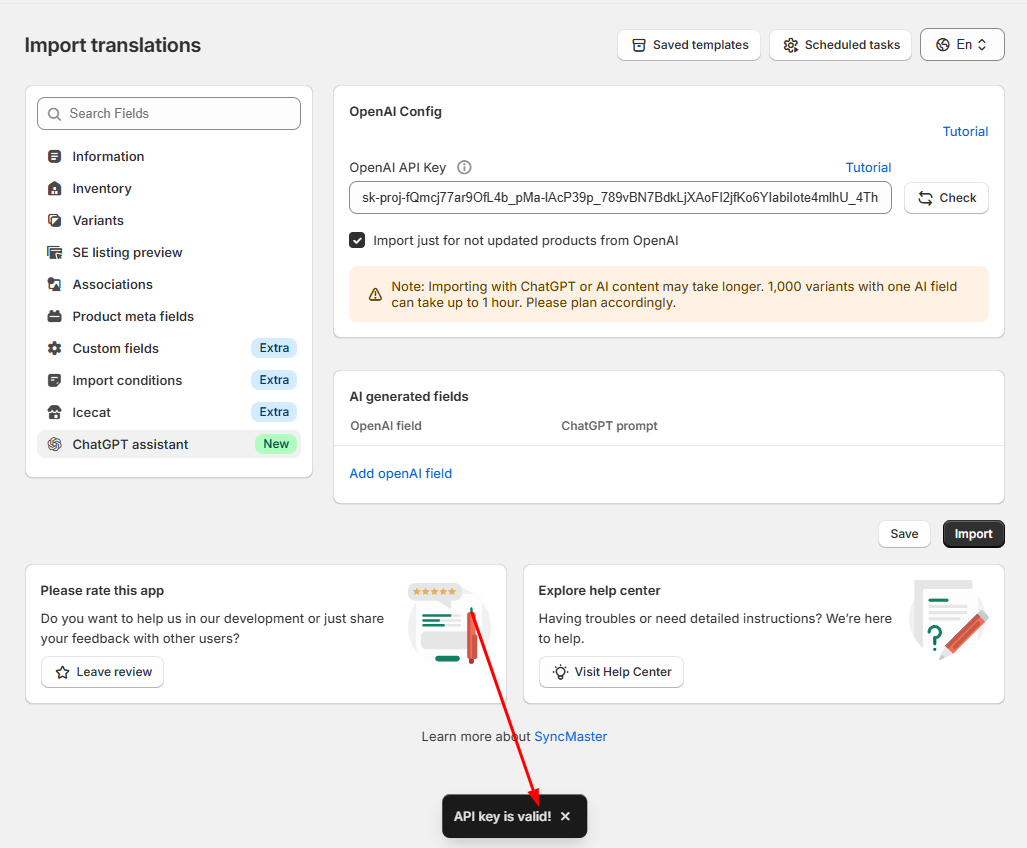Click the Import button

pyautogui.click(x=973, y=534)
